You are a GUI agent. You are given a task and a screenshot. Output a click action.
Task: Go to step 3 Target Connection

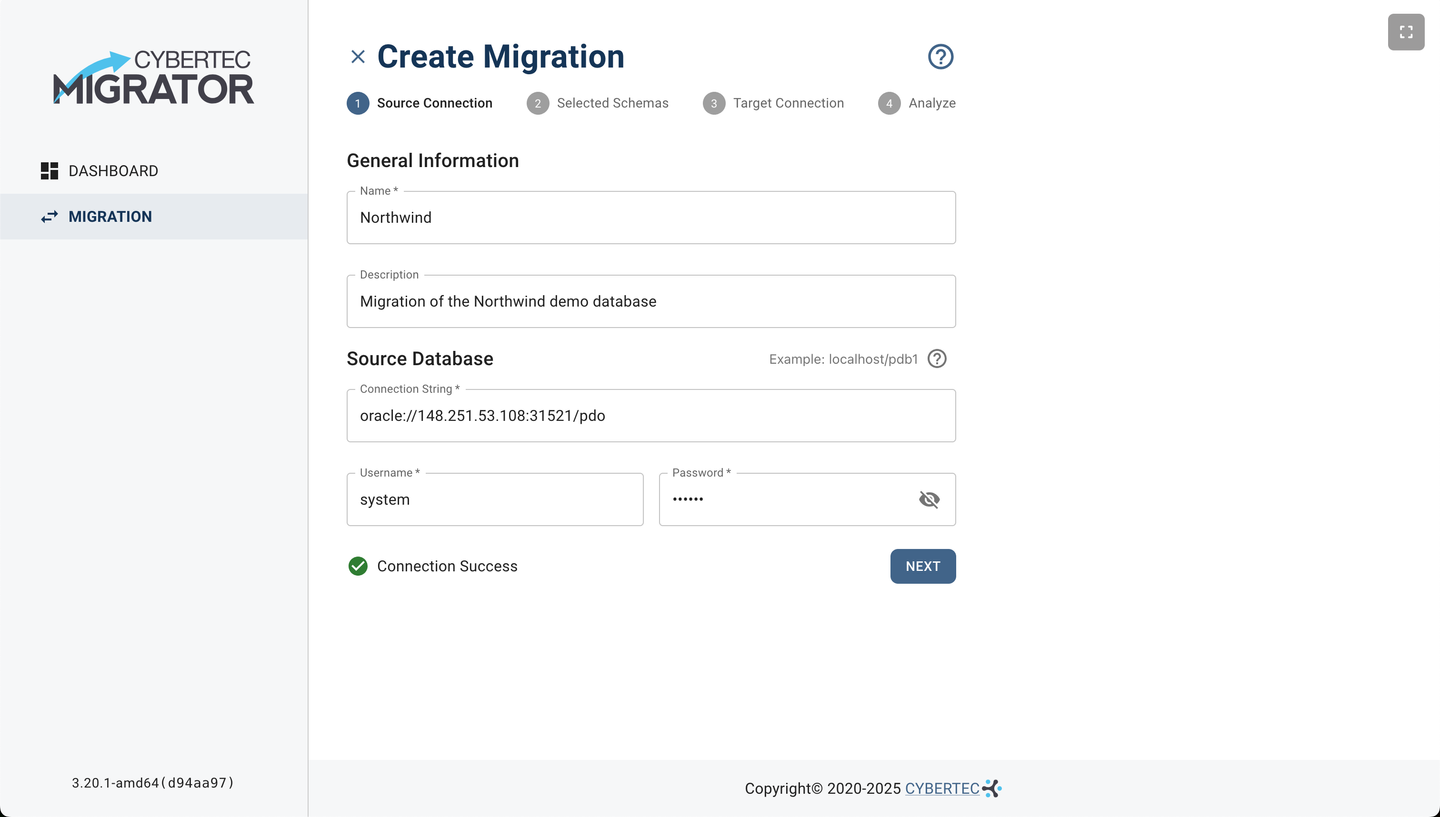pyautogui.click(x=774, y=103)
